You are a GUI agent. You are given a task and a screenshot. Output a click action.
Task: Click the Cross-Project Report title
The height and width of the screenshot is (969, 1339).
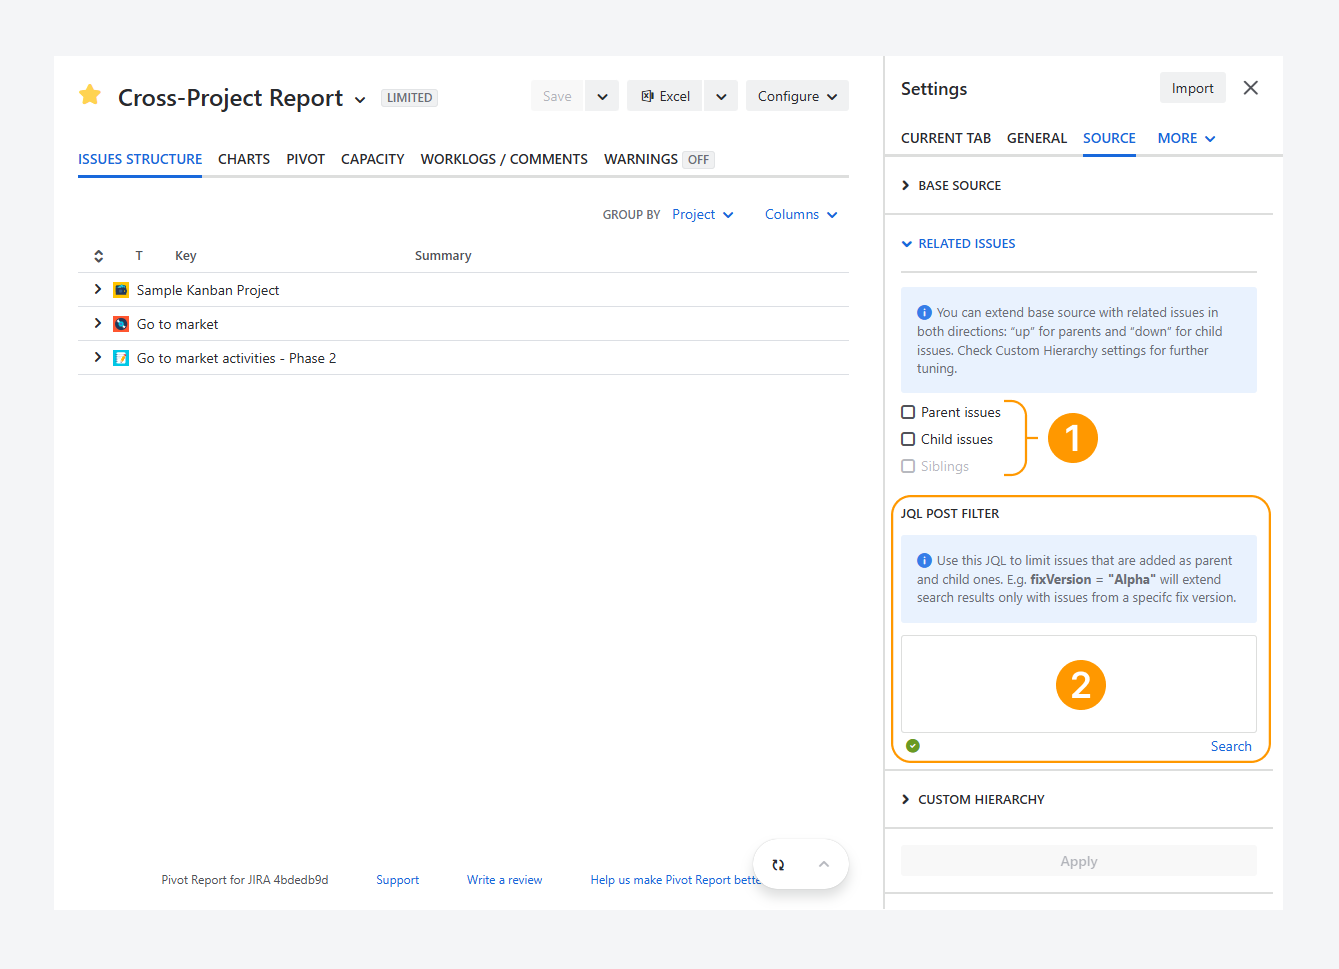[230, 98]
